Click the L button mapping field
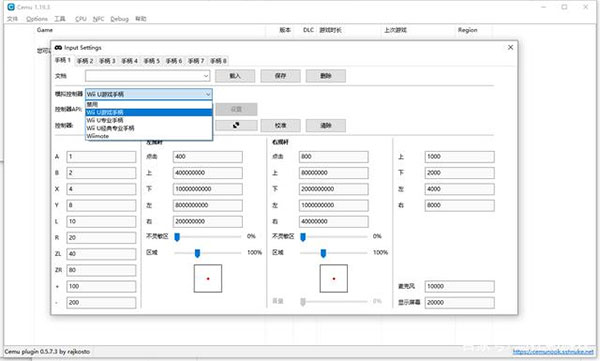The height and width of the screenshot is (361, 600). (101, 221)
